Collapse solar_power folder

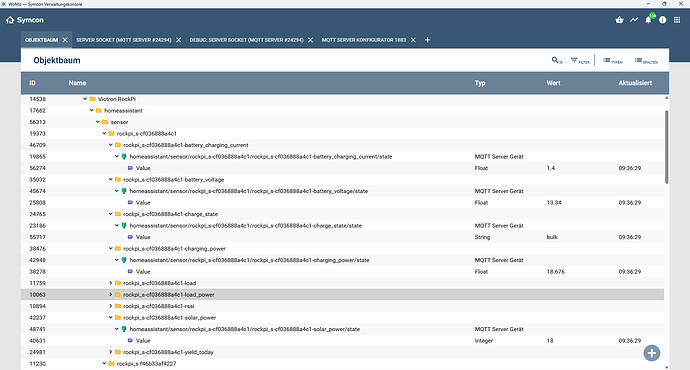click(110, 318)
